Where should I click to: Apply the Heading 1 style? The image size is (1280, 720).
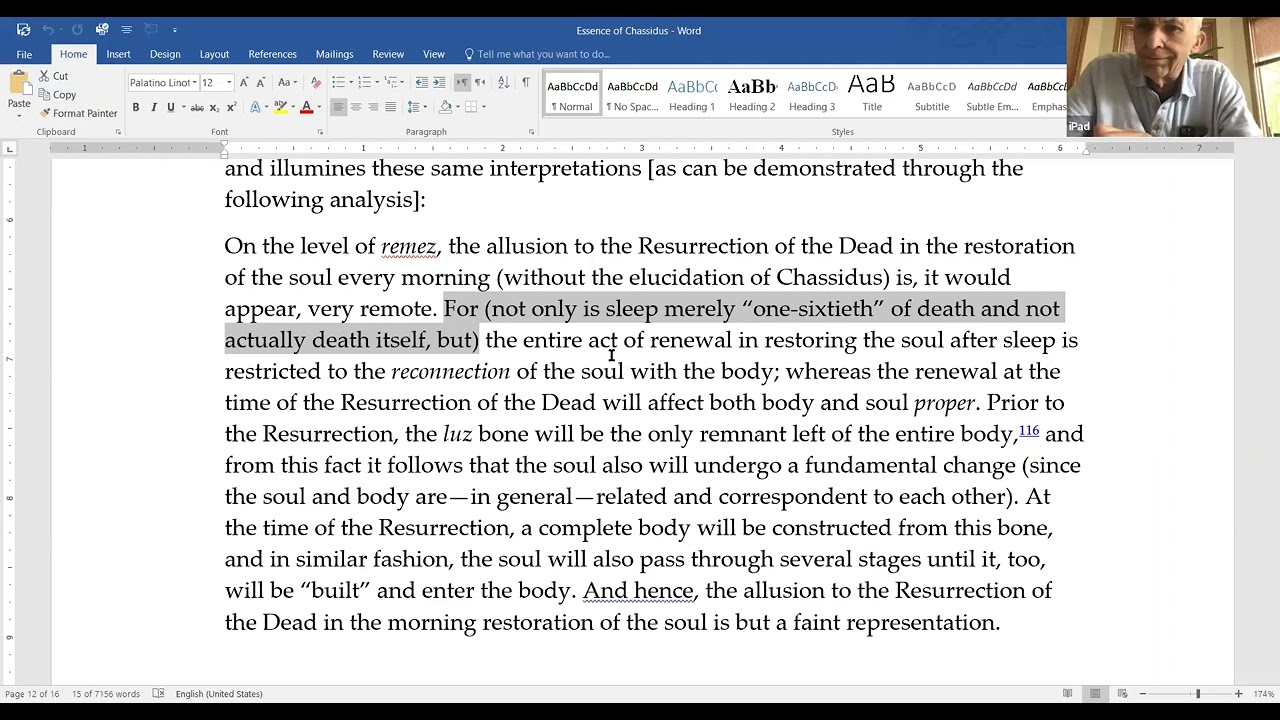(692, 95)
